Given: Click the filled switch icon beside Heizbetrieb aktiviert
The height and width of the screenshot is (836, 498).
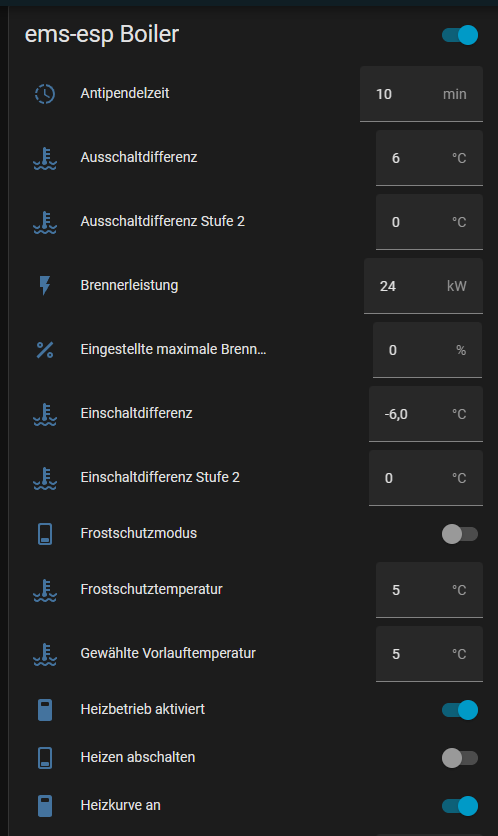Looking at the screenshot, I should coord(45,710).
